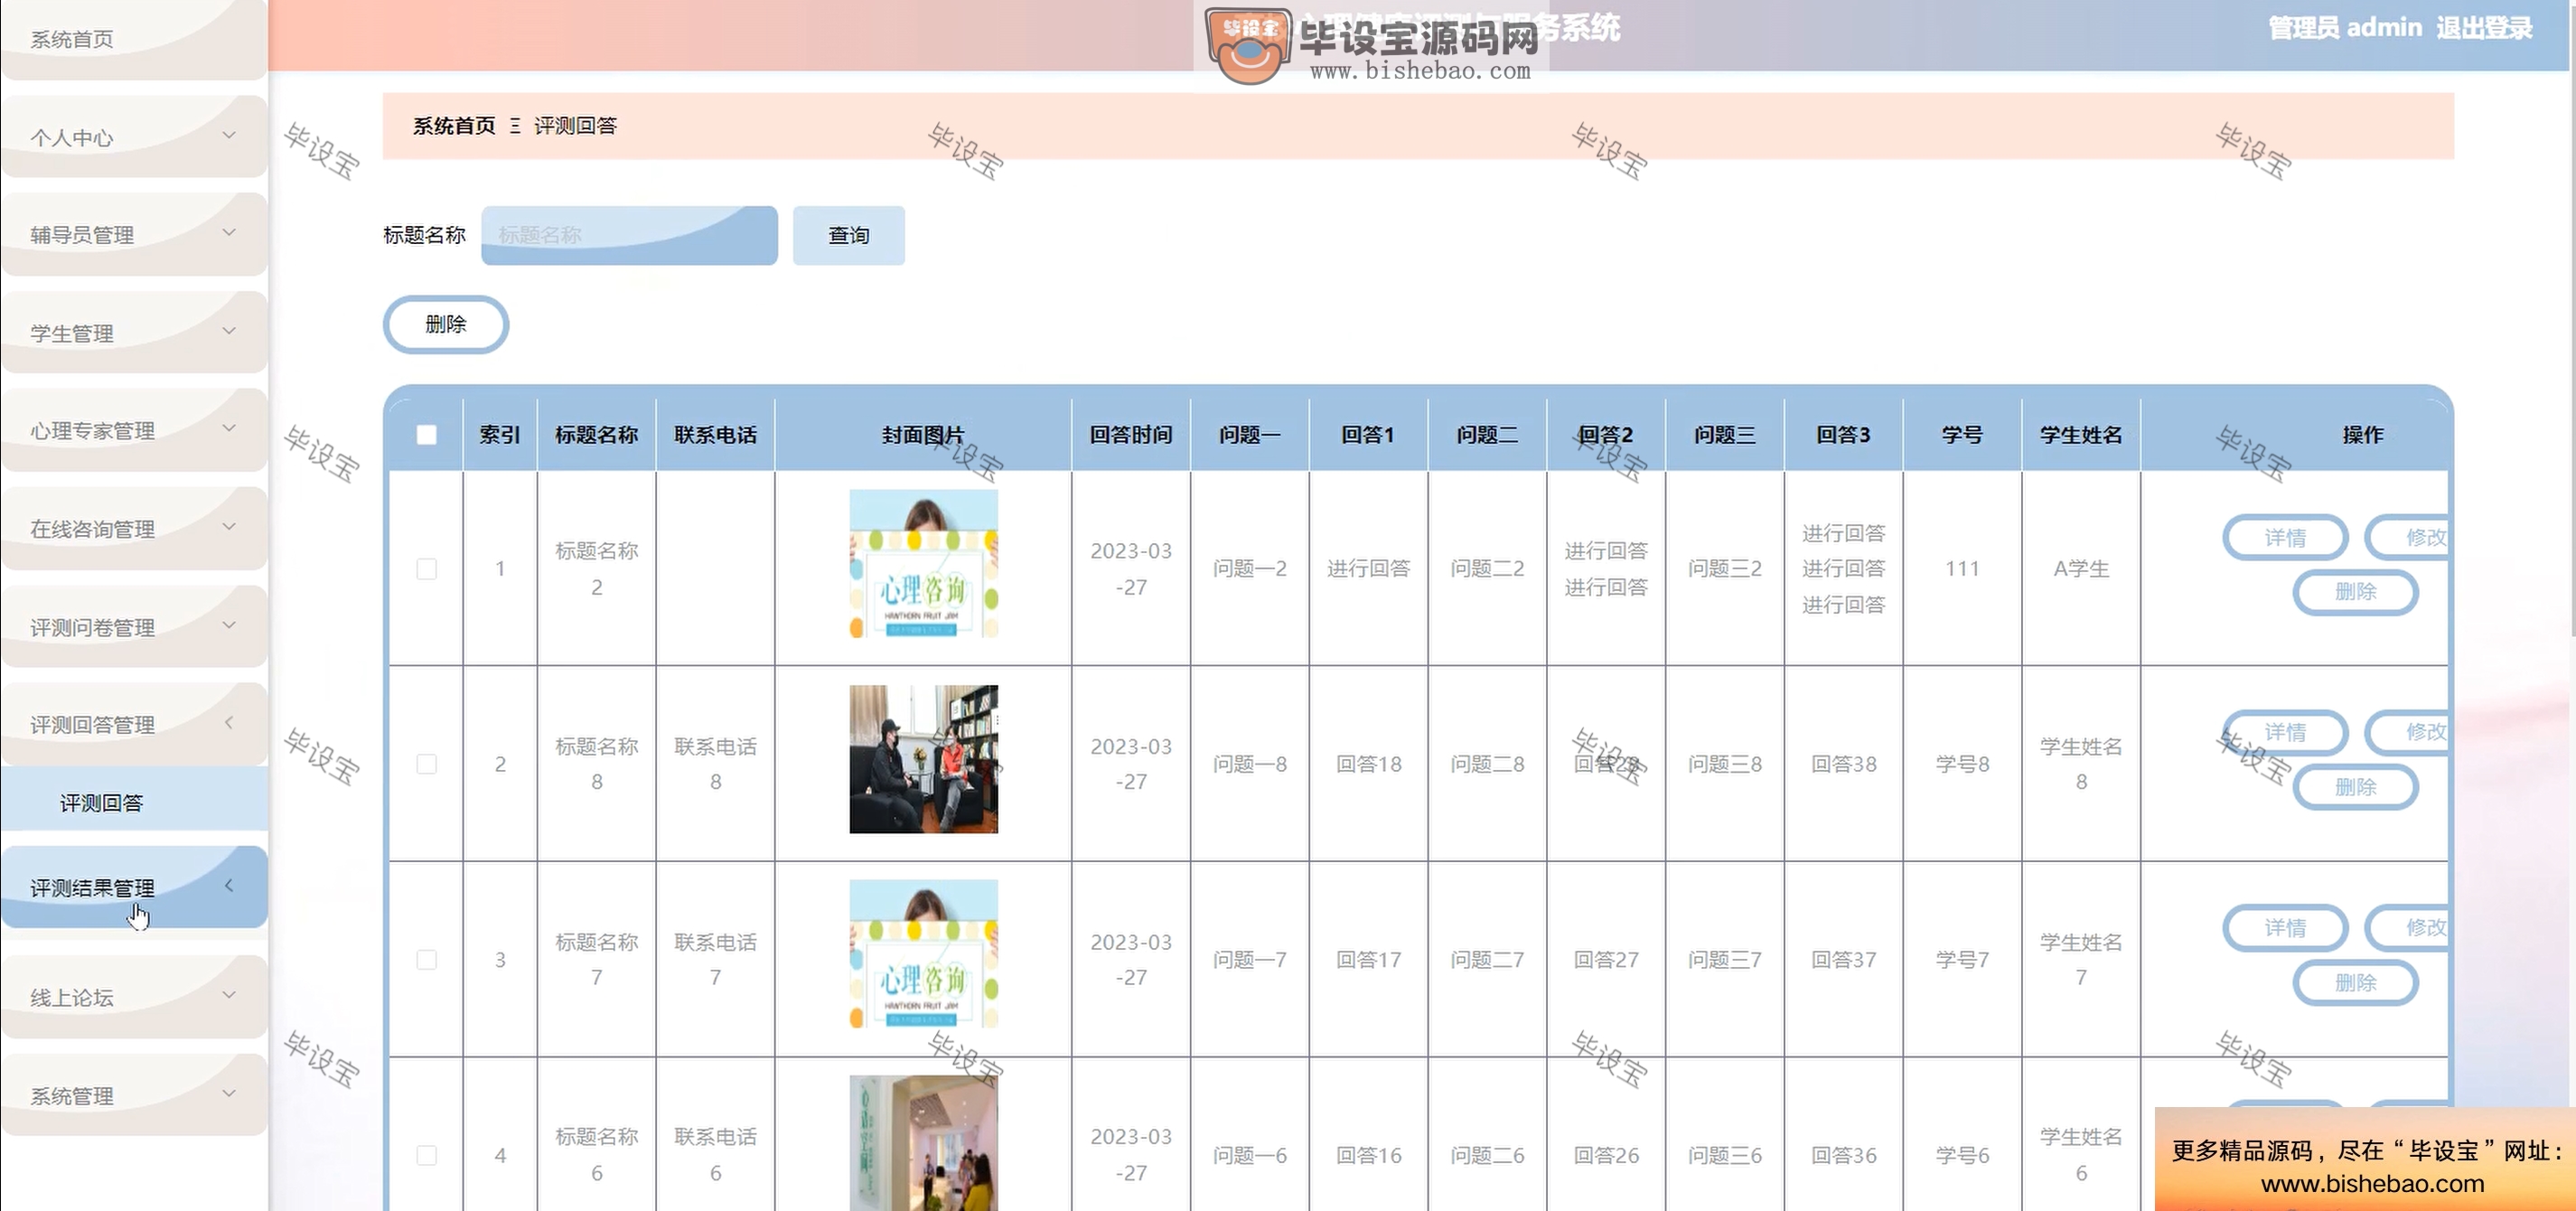The width and height of the screenshot is (2576, 1211).
Task: Click the 管理员 admin label in header
Action: click(2344, 28)
